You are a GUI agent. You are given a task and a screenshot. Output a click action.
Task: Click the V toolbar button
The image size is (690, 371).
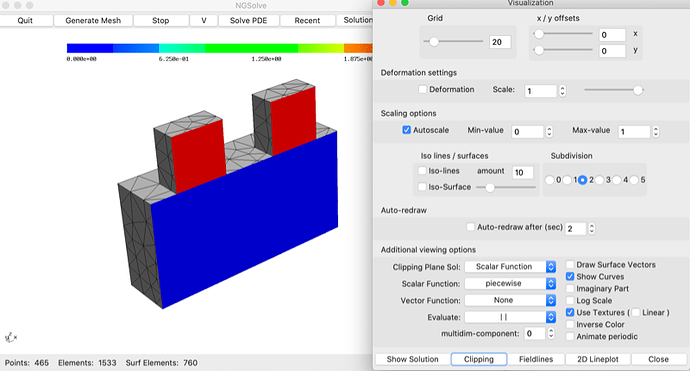pyautogui.click(x=204, y=20)
